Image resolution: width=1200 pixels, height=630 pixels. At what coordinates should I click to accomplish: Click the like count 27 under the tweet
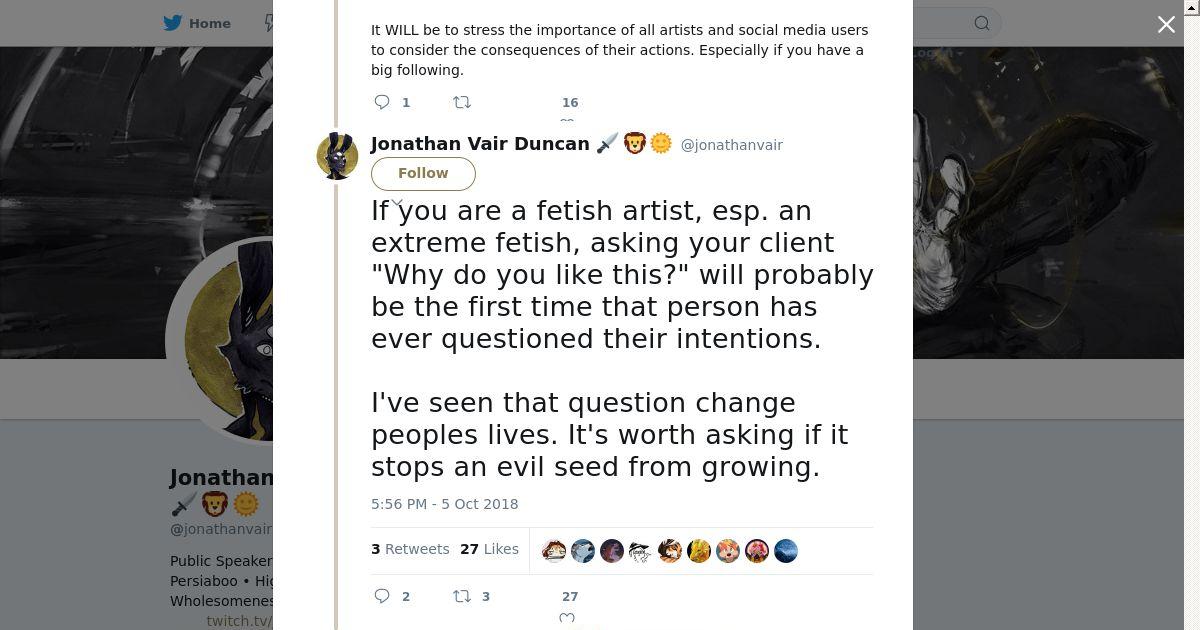click(x=570, y=596)
